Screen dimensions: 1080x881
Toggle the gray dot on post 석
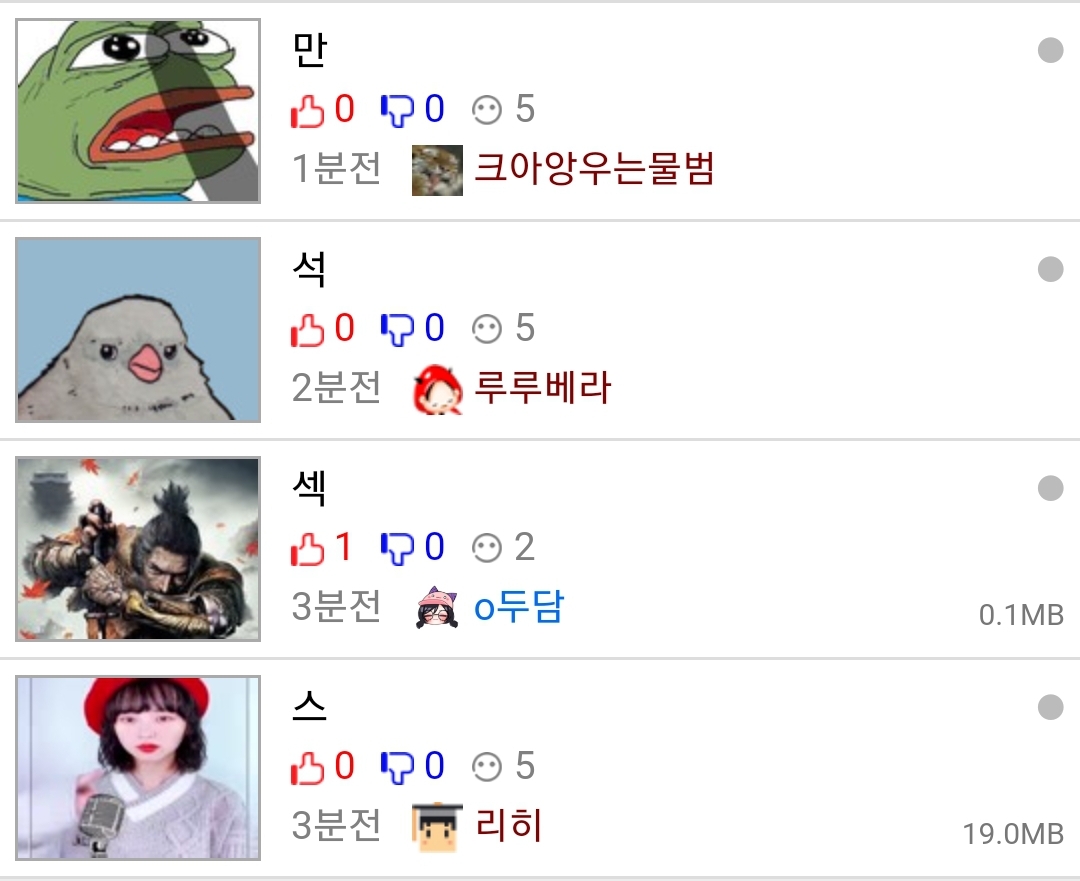(x=1050, y=269)
